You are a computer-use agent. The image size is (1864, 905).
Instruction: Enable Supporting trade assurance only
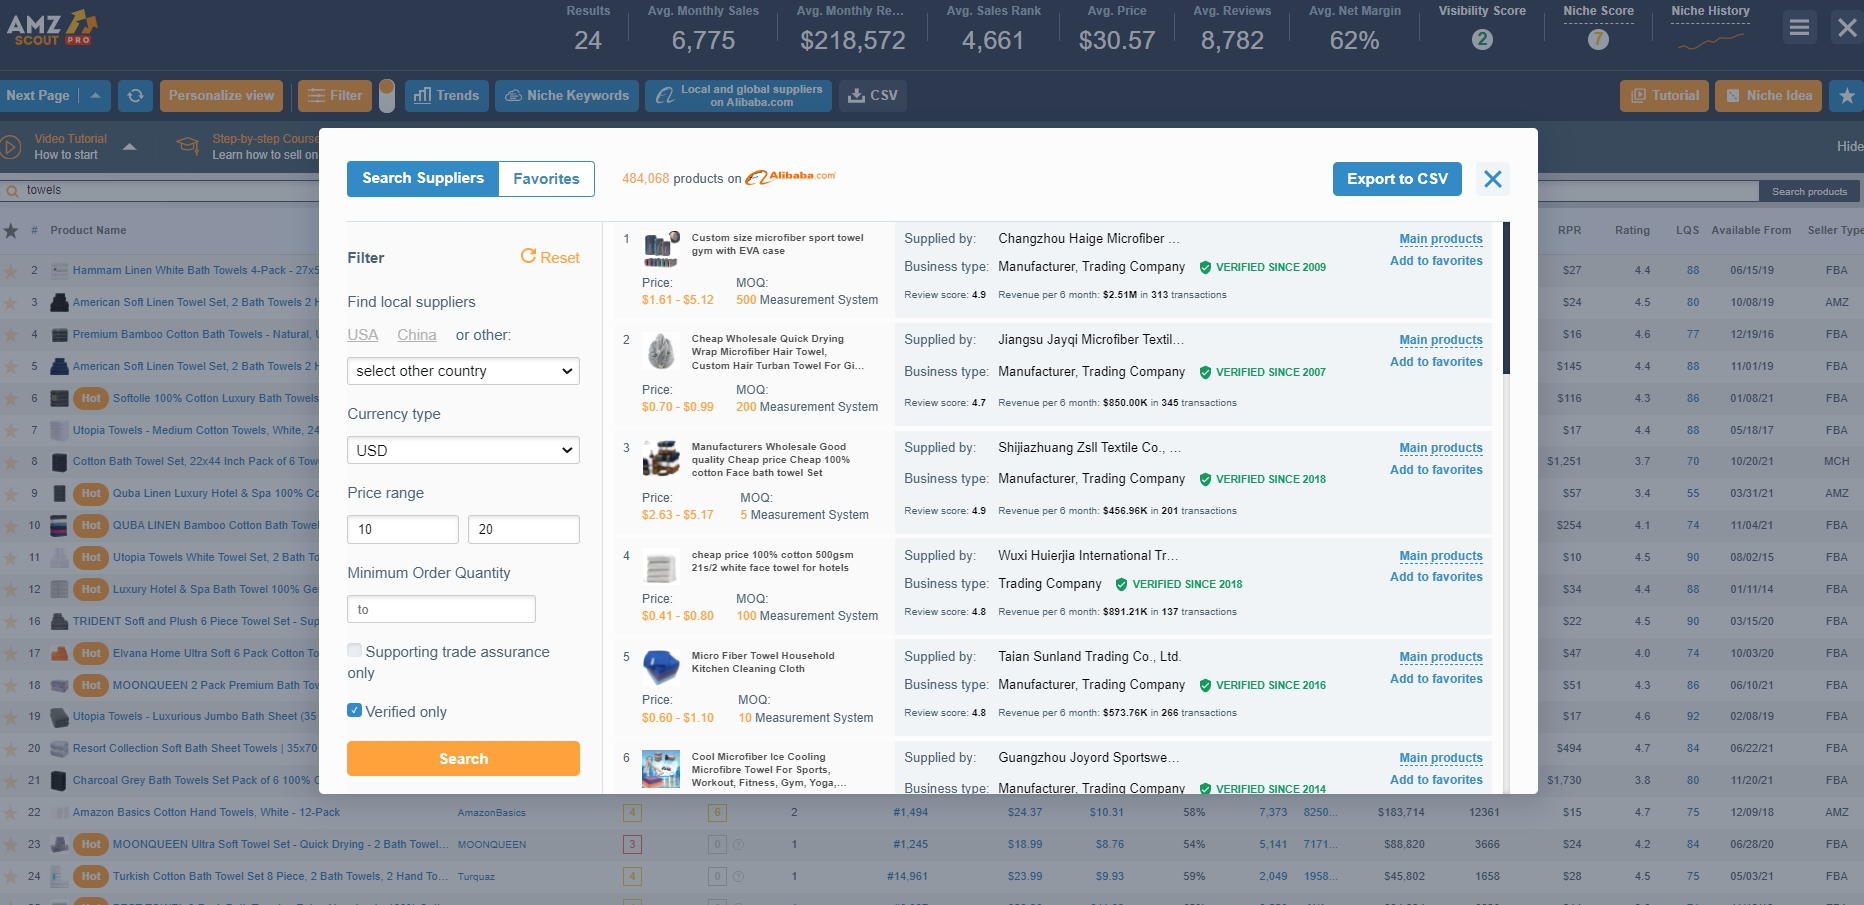pyautogui.click(x=355, y=650)
